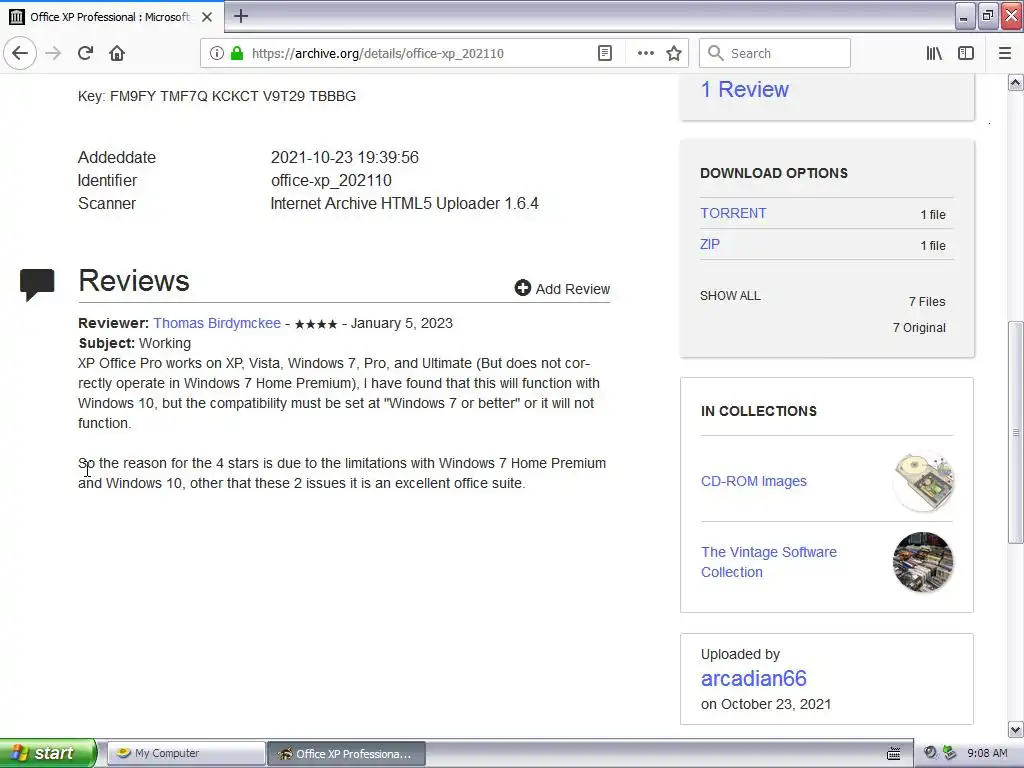Click the browser forward arrow
The height and width of the screenshot is (768, 1024).
tap(53, 54)
